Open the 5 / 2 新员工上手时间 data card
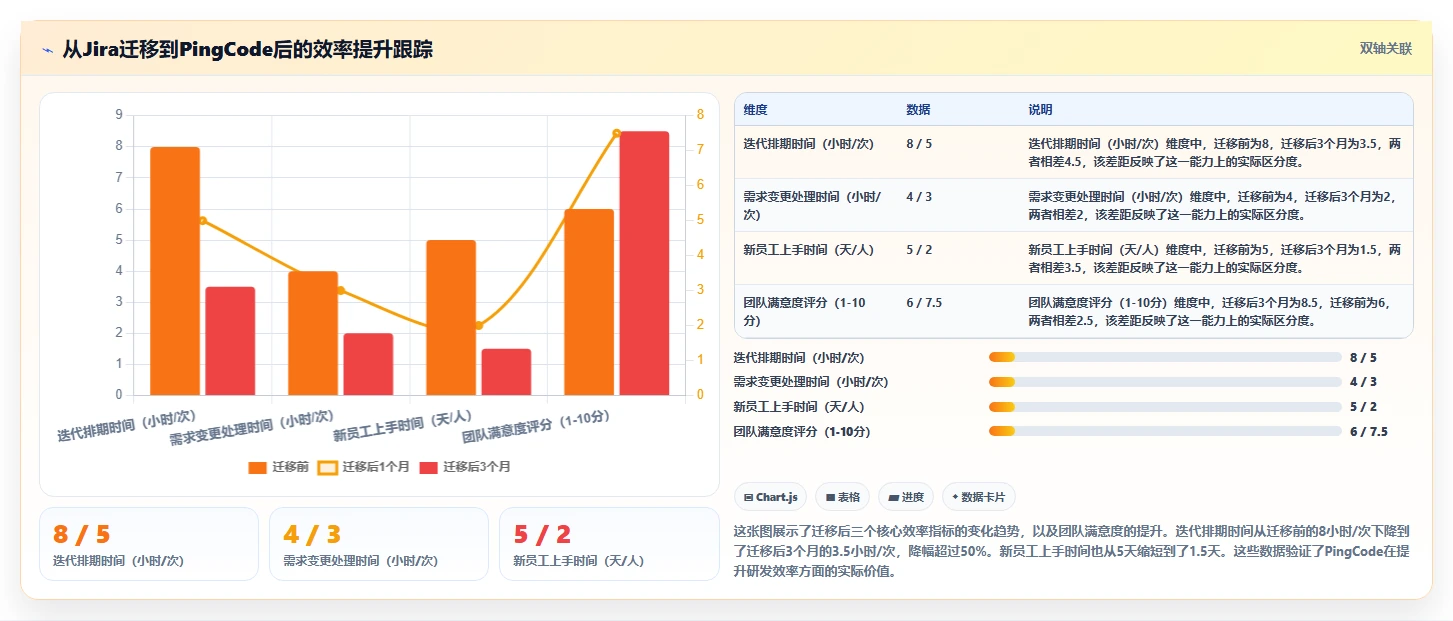1453x621 pixels. pyautogui.click(x=609, y=544)
